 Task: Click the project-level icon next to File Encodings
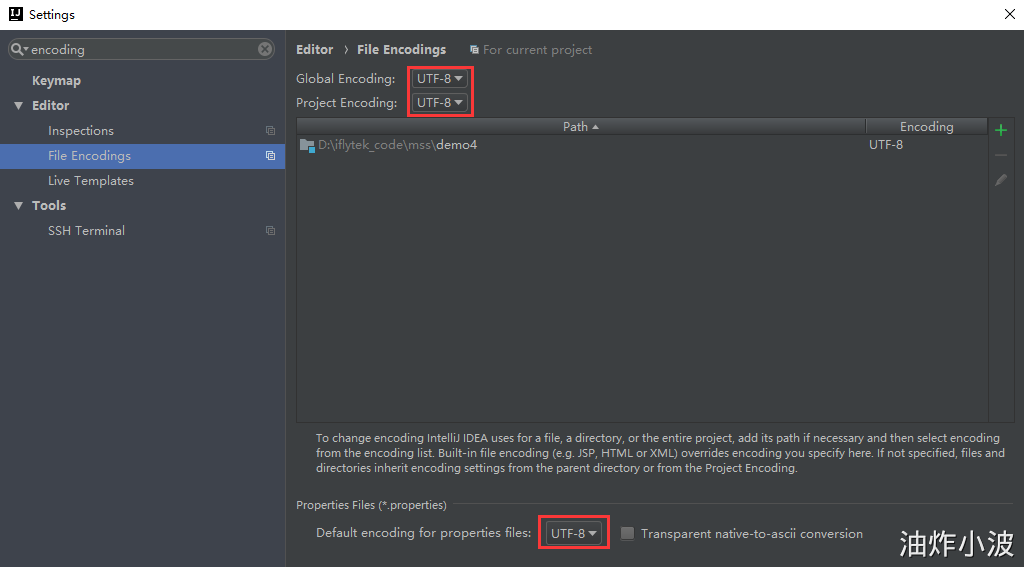270,155
